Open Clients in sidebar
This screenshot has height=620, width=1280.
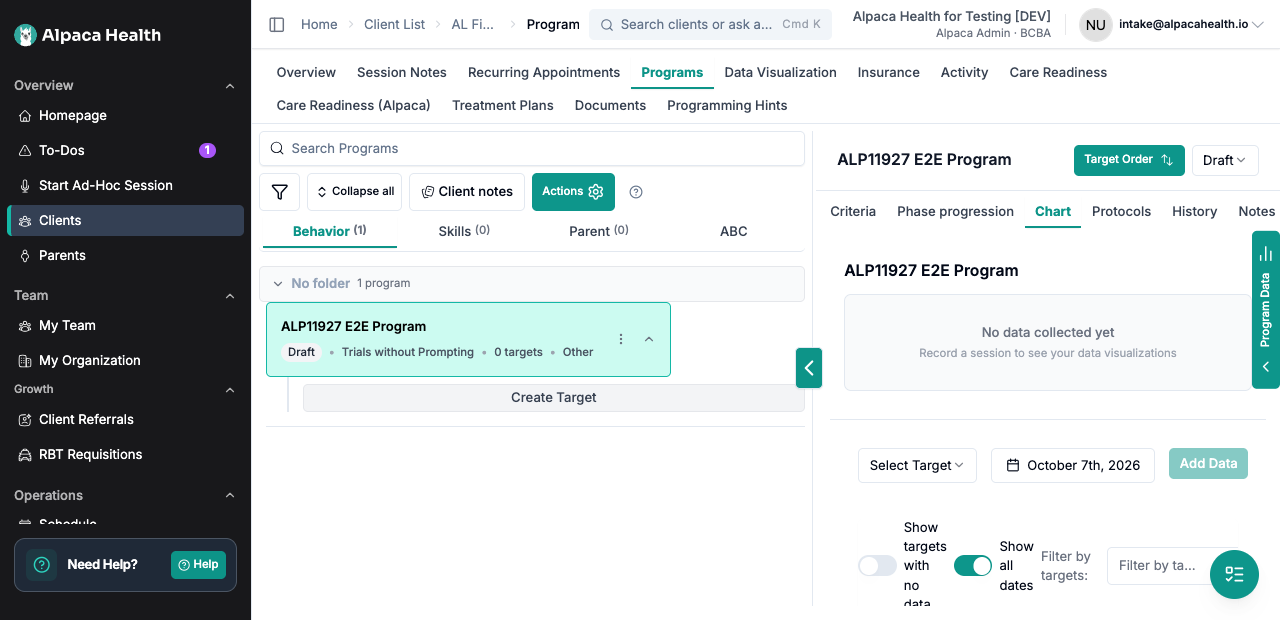125,220
